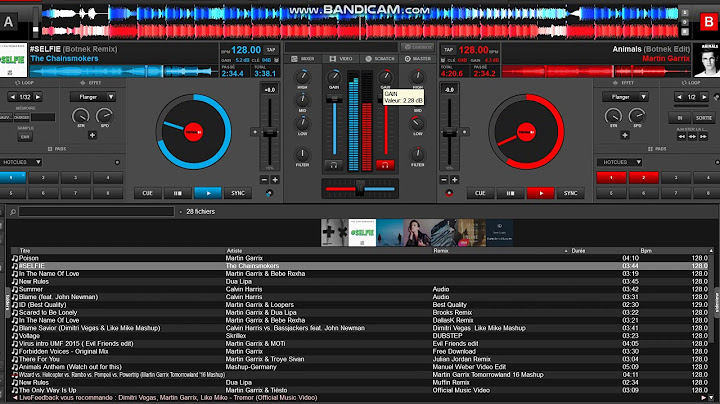720x404 pixels.
Task: Click deck A pitch minus button
Action: click(x=264, y=180)
